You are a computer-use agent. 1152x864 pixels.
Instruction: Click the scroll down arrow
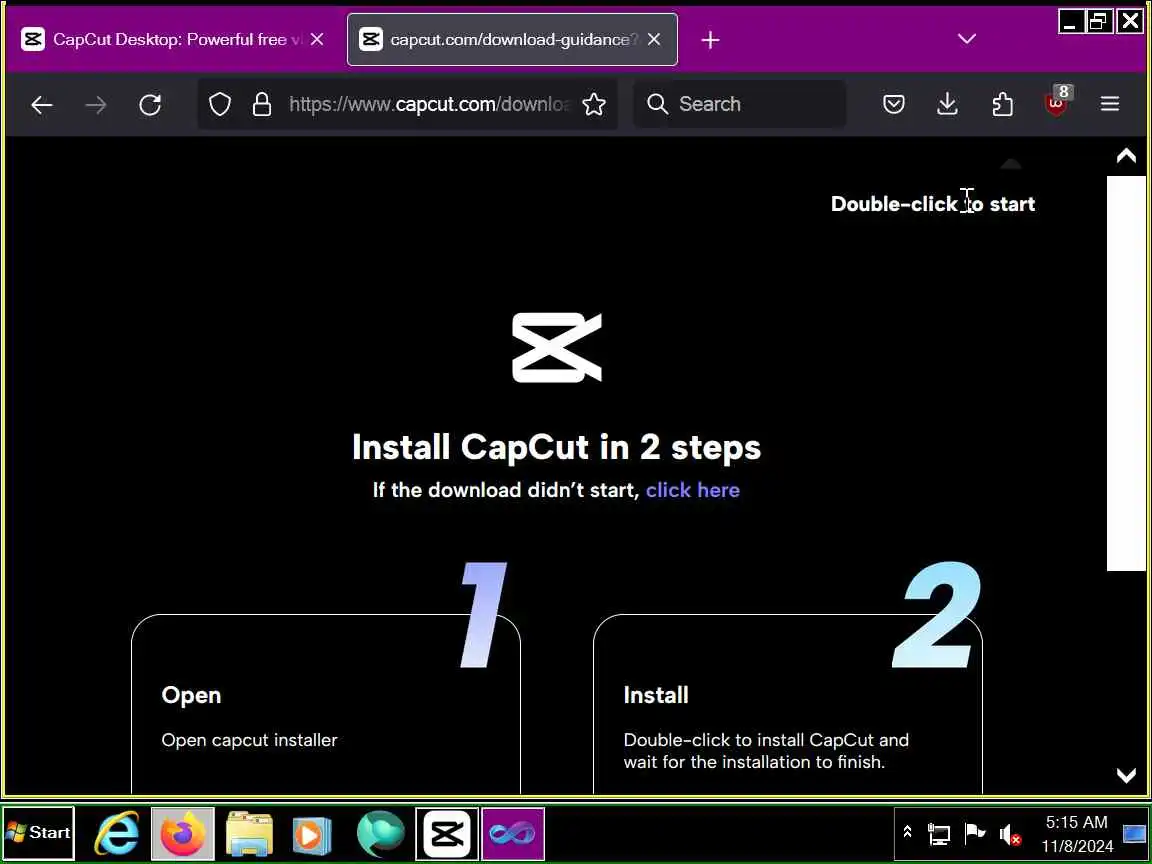tap(1126, 775)
